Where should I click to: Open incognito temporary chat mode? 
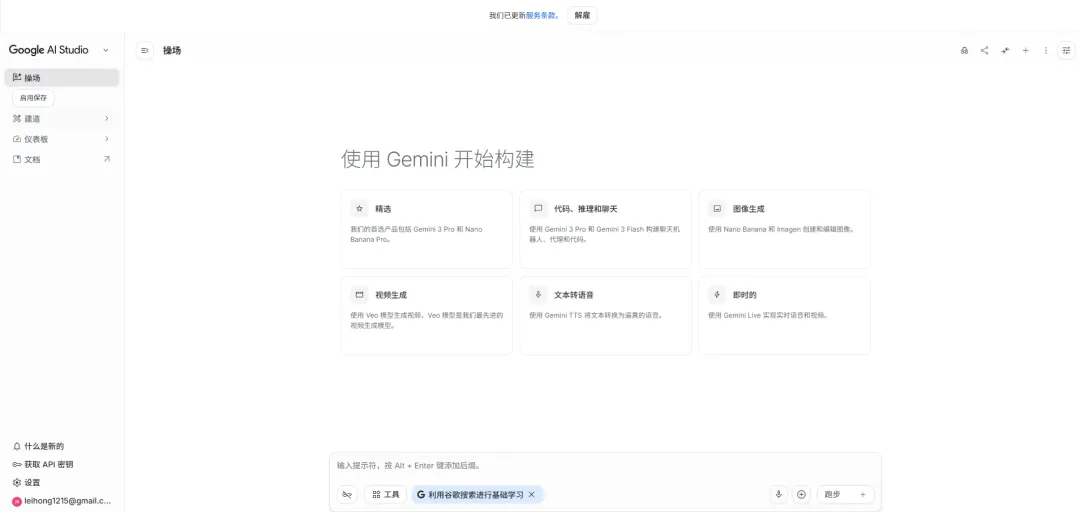(x=964, y=50)
